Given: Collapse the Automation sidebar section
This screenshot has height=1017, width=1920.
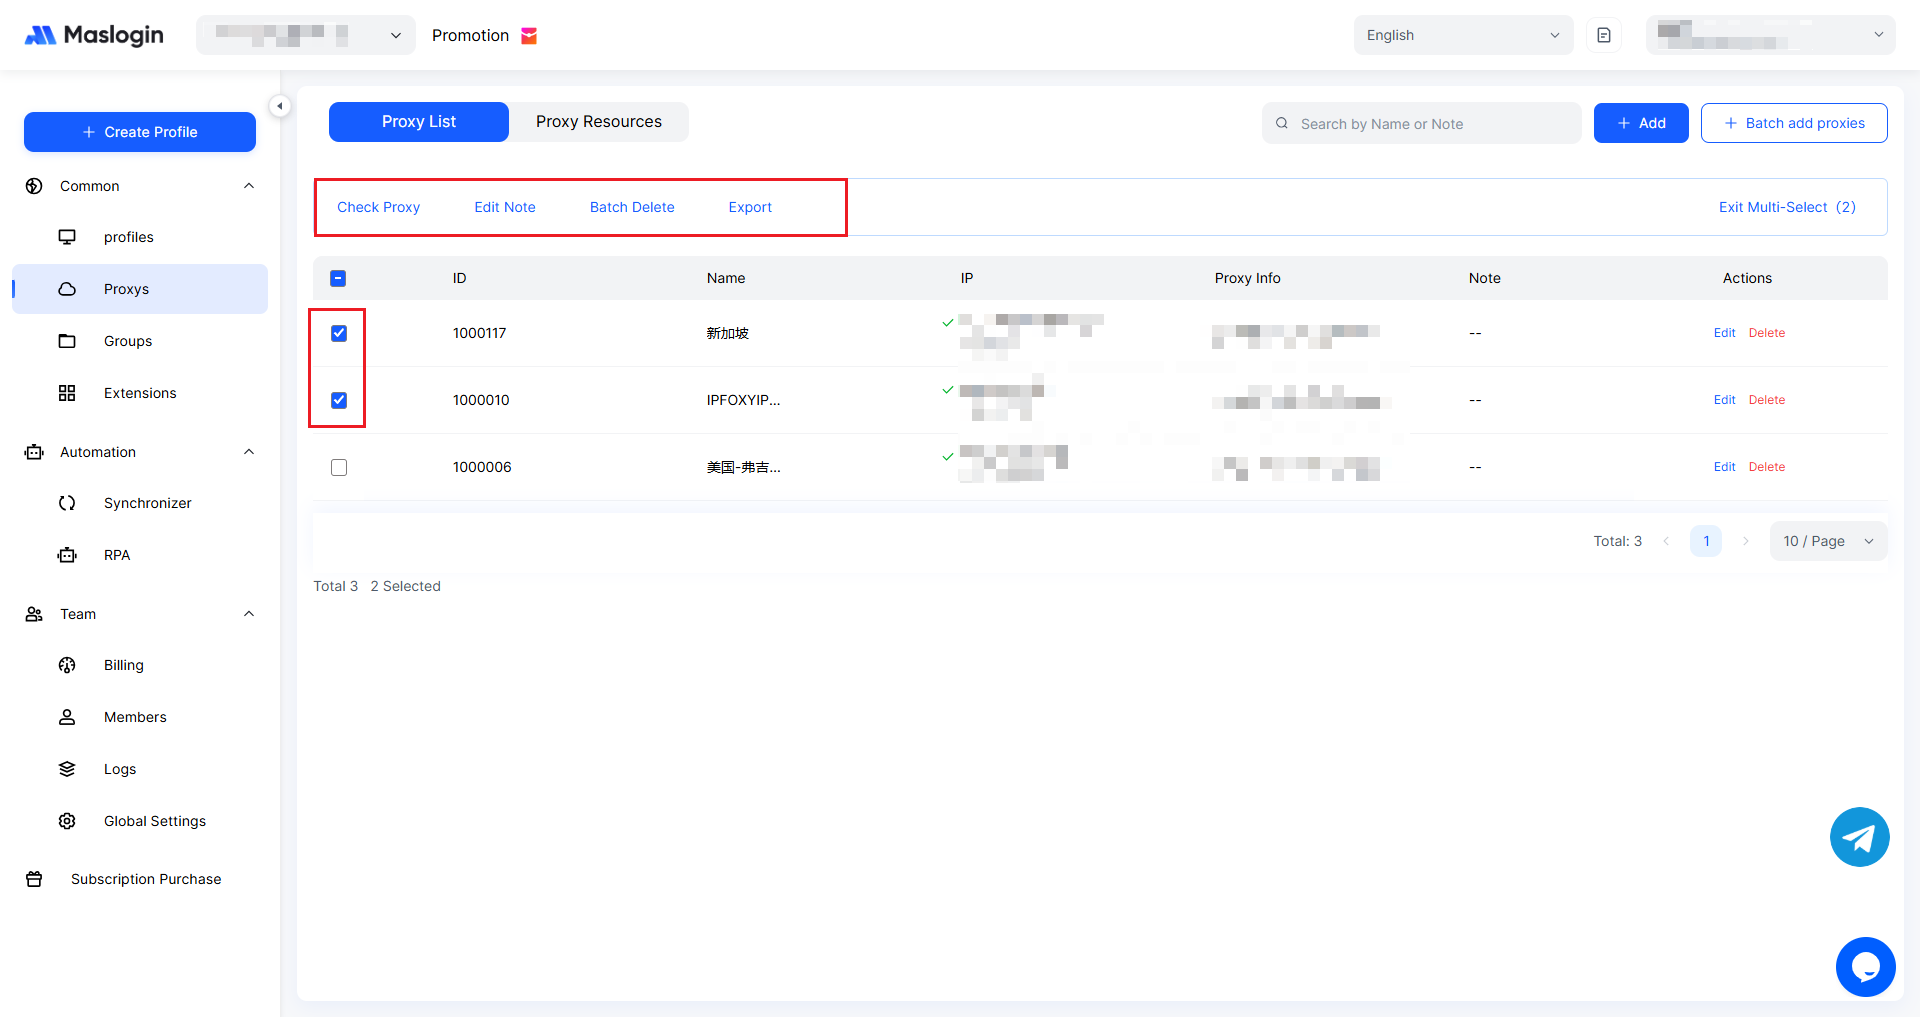Looking at the screenshot, I should (x=249, y=452).
